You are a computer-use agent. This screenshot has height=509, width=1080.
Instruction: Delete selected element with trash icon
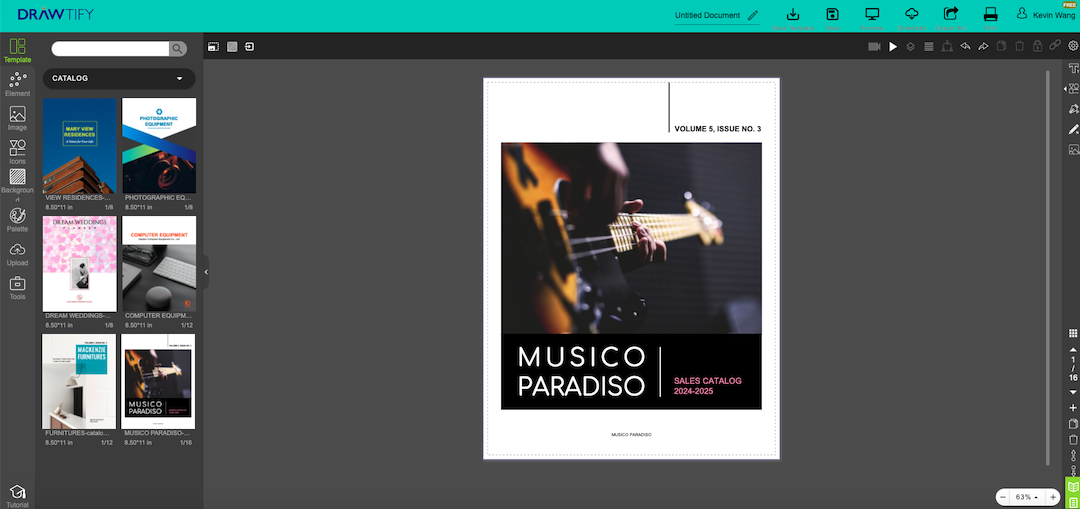pos(1019,47)
